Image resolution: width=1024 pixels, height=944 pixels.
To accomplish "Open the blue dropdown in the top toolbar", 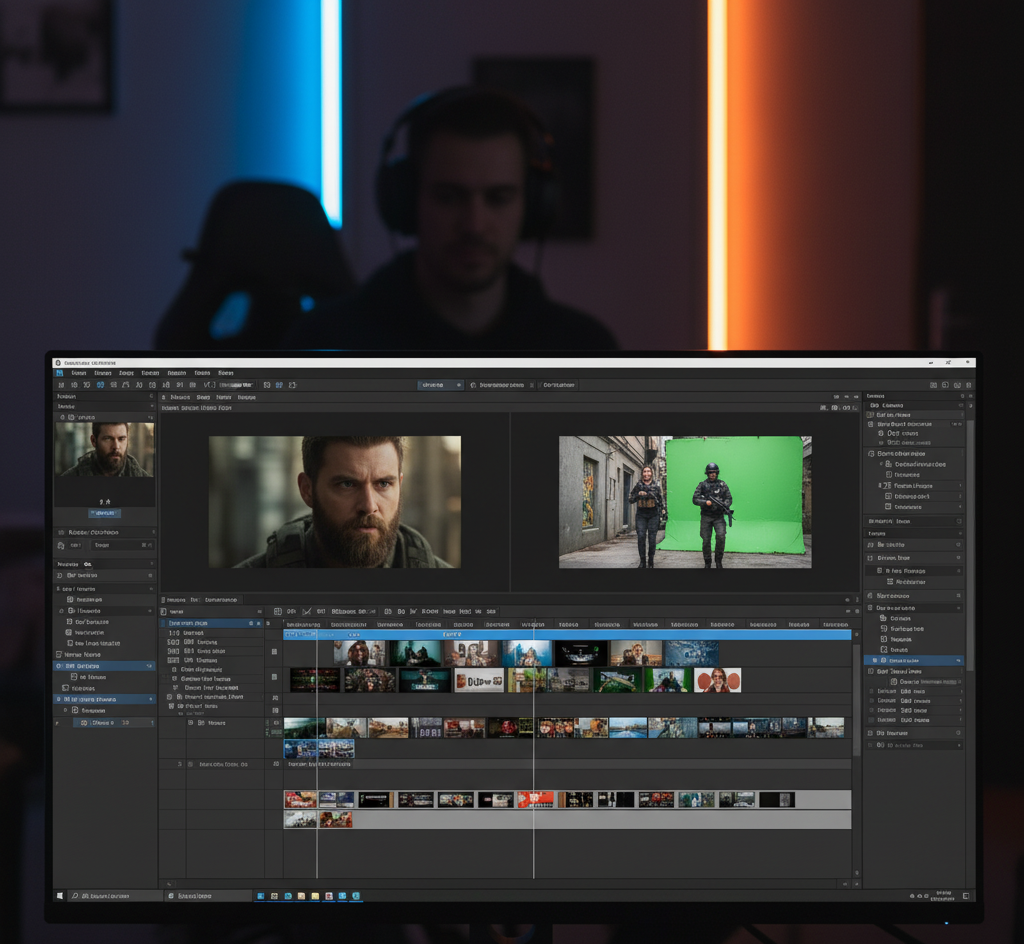I will coord(440,384).
